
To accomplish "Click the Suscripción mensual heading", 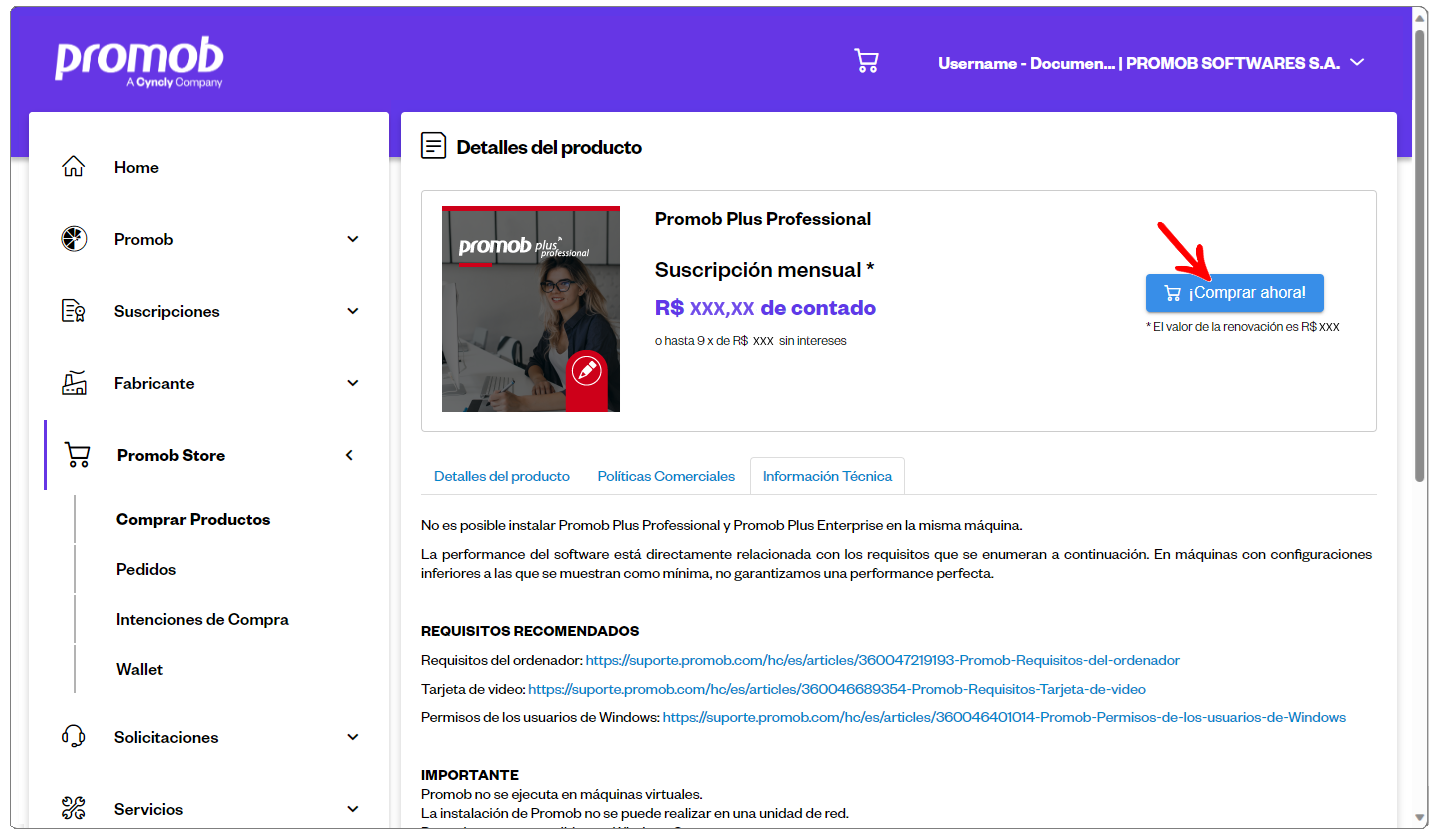I will click(x=765, y=270).
